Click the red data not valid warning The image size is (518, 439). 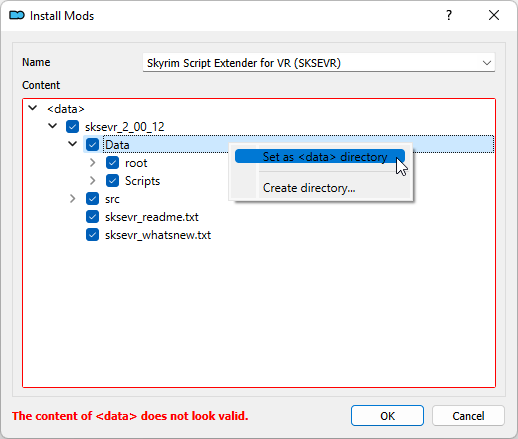coord(130,416)
